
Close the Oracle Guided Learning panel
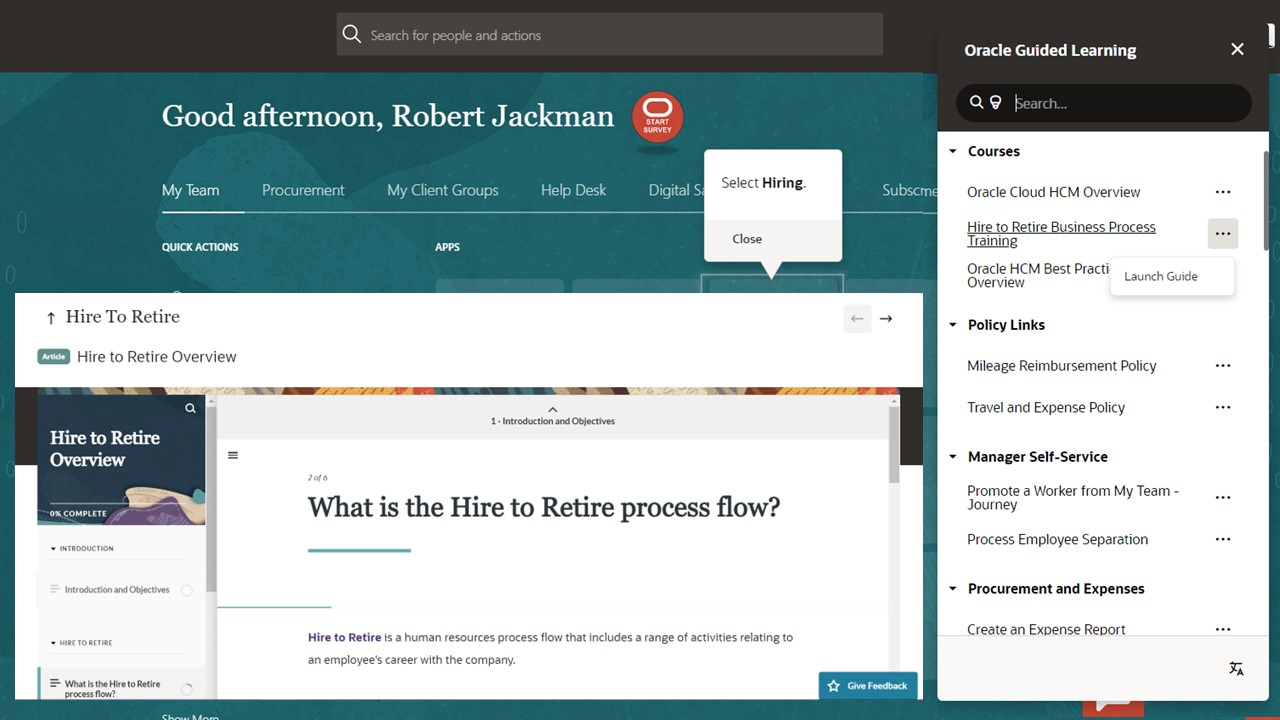tap(1237, 49)
